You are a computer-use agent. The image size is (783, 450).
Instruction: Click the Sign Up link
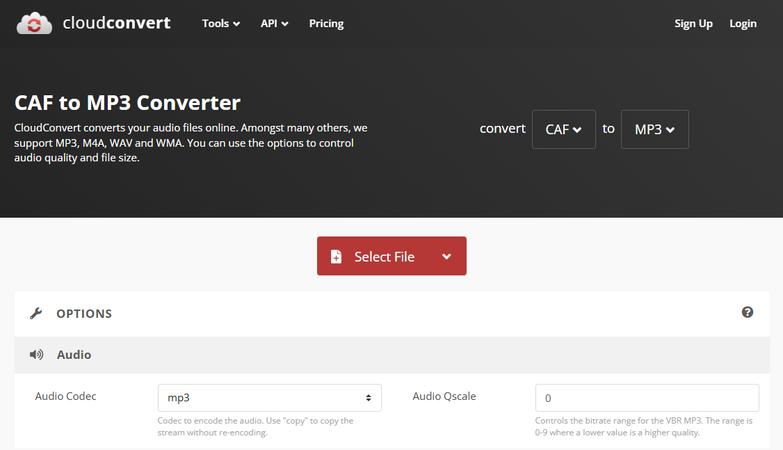coord(693,23)
